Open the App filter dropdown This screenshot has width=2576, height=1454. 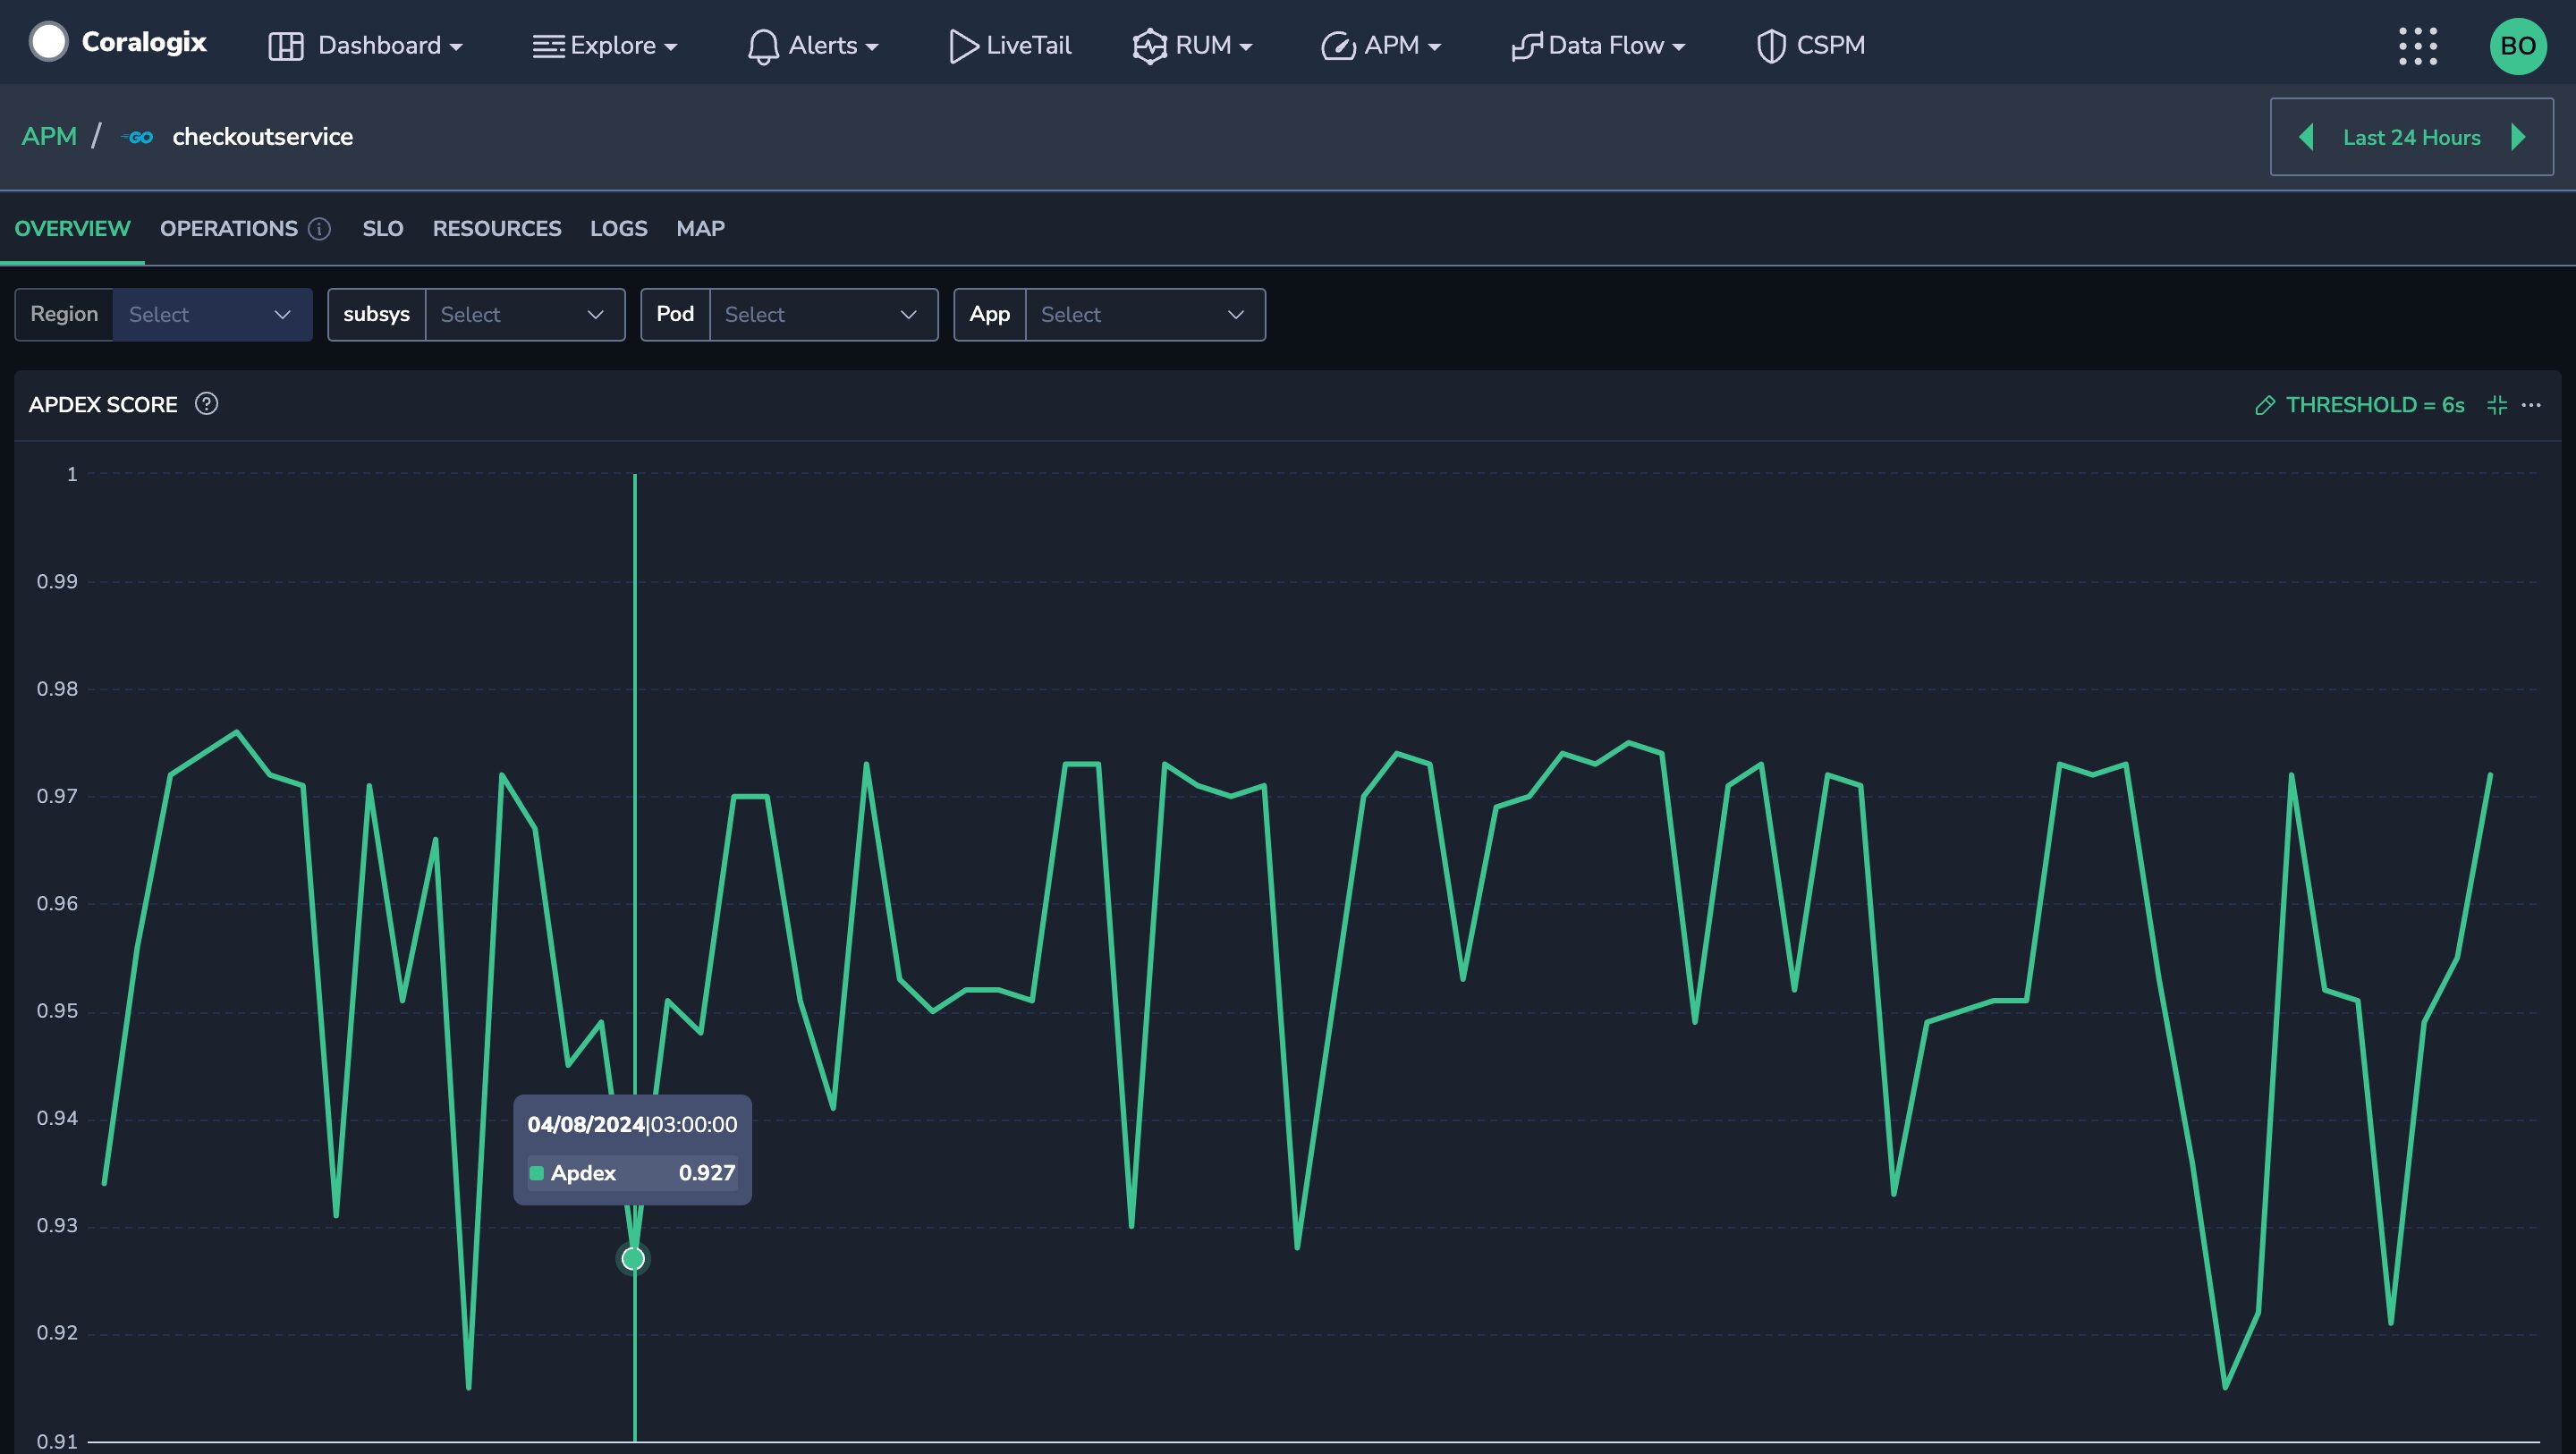[1145, 315]
